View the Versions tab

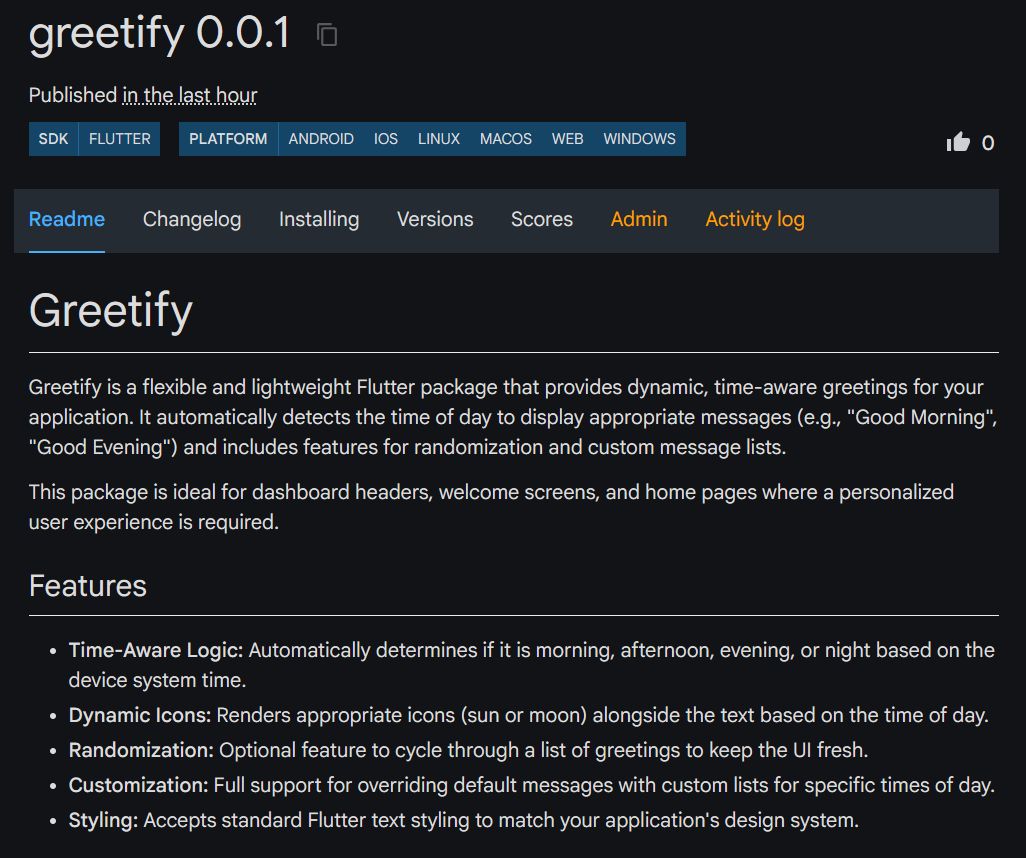coord(435,219)
